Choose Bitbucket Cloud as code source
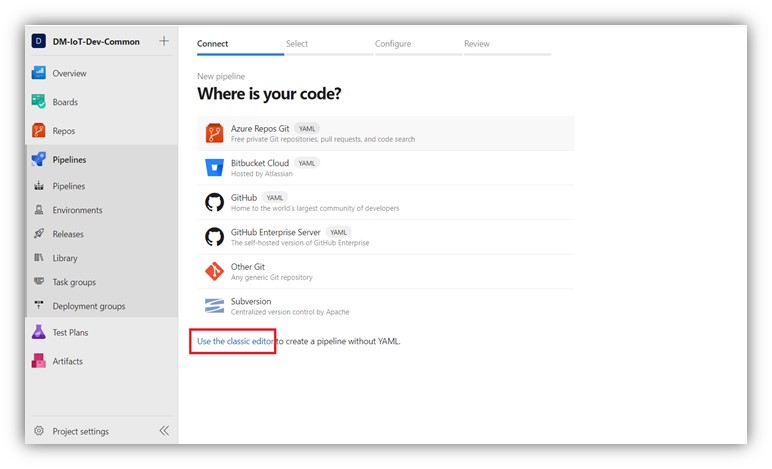The image size is (772, 469). tap(386, 168)
